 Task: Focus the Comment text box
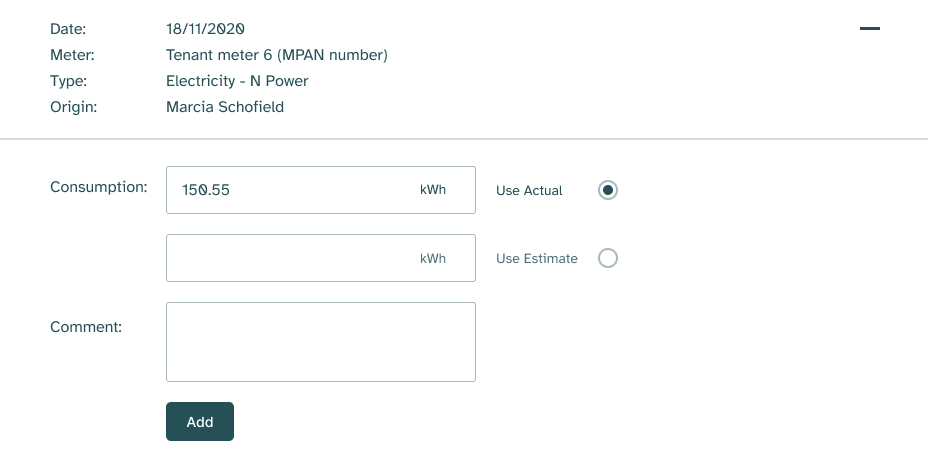(x=320, y=342)
